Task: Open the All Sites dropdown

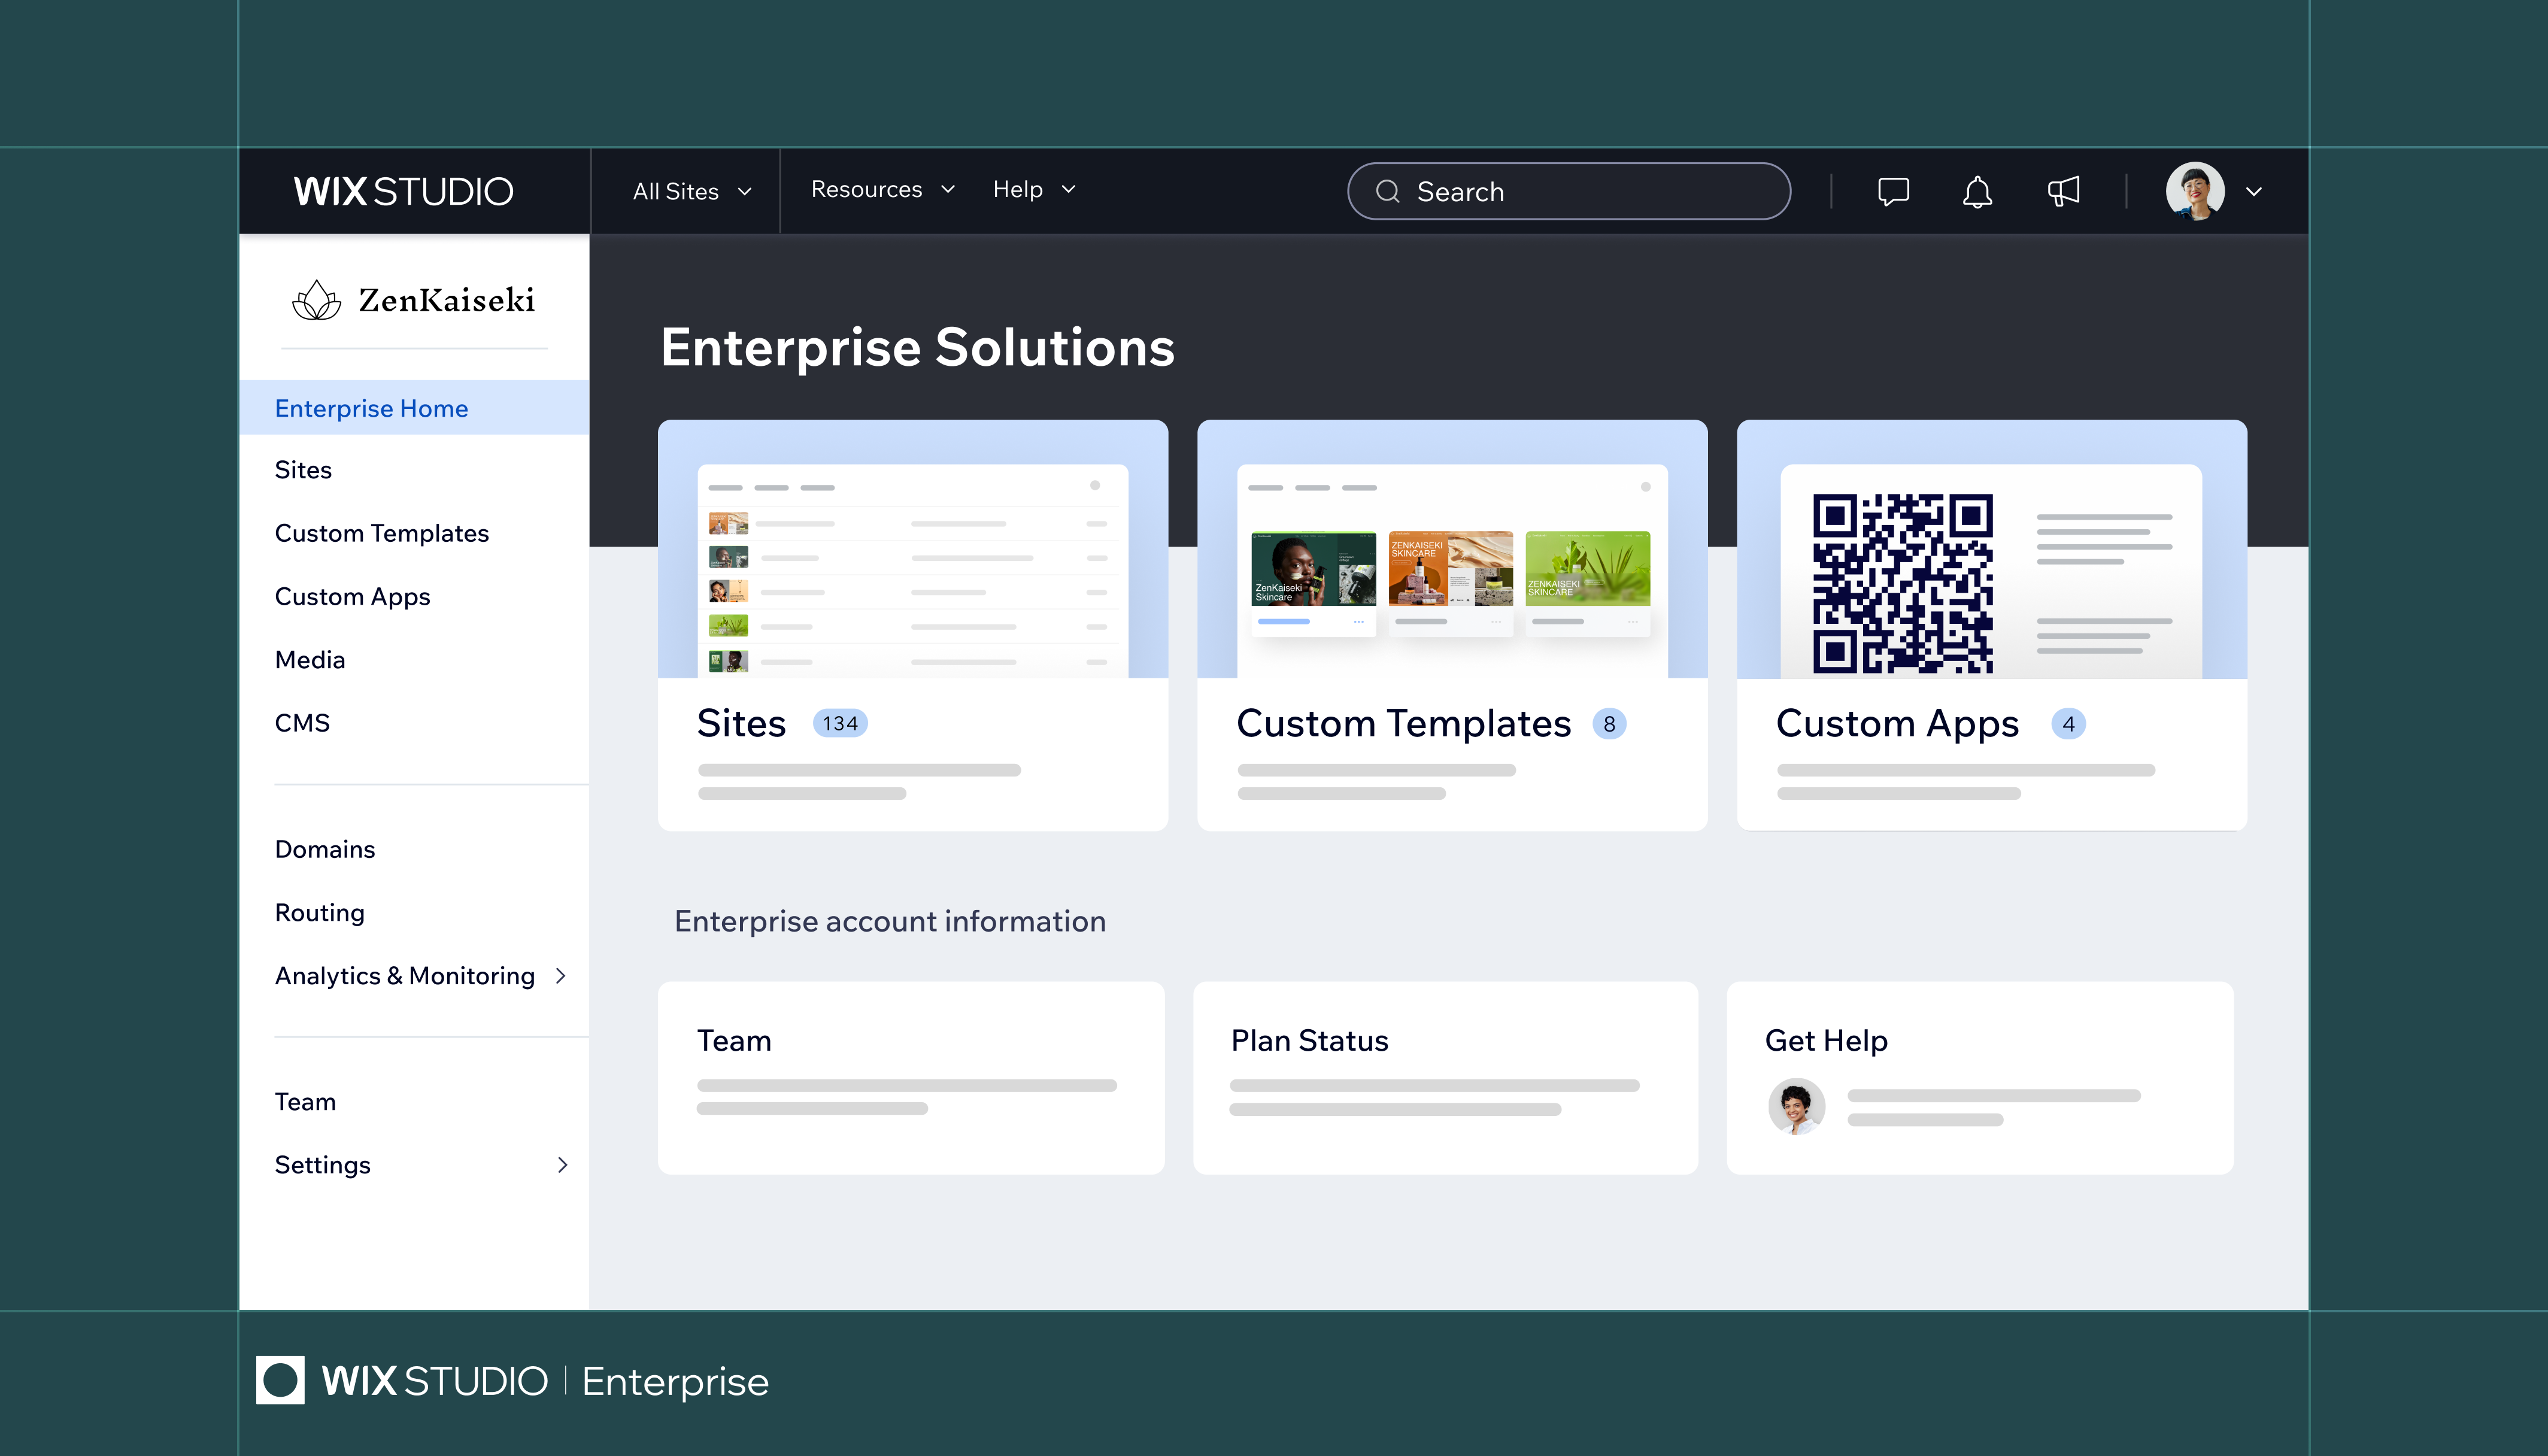Action: coord(691,191)
